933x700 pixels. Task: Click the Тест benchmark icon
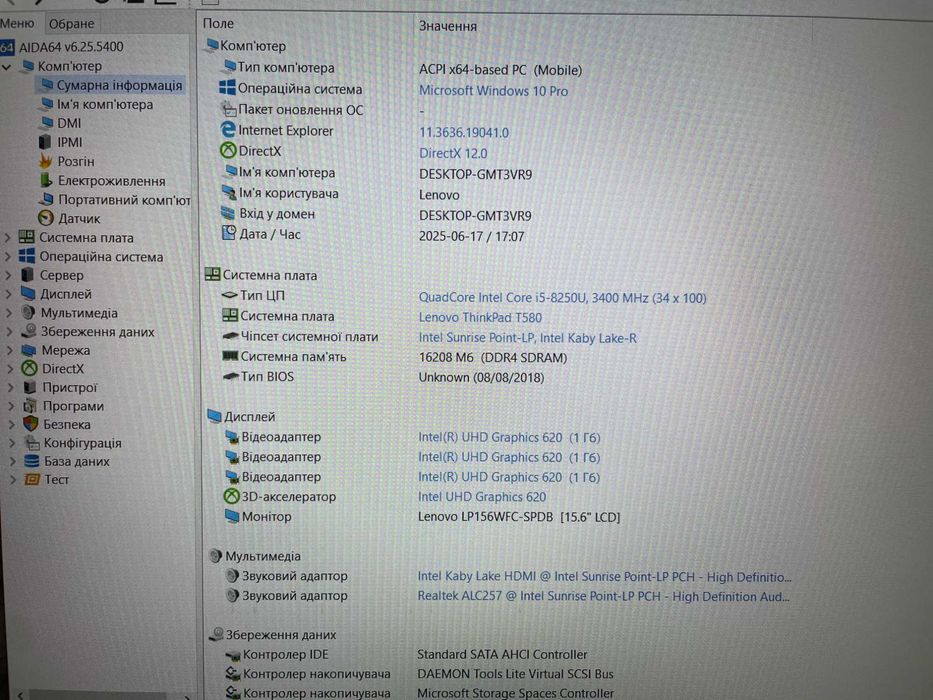coord(32,479)
